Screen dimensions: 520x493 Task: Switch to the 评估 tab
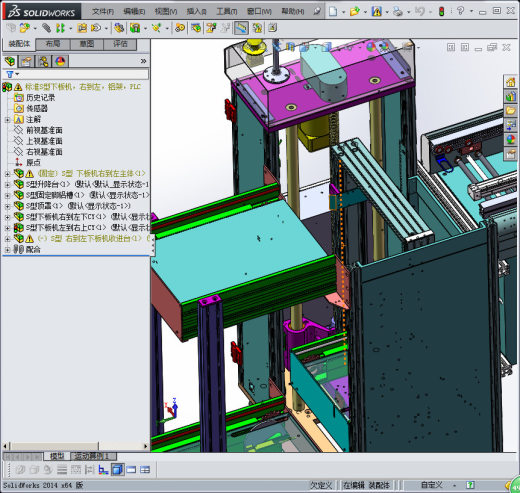click(120, 44)
